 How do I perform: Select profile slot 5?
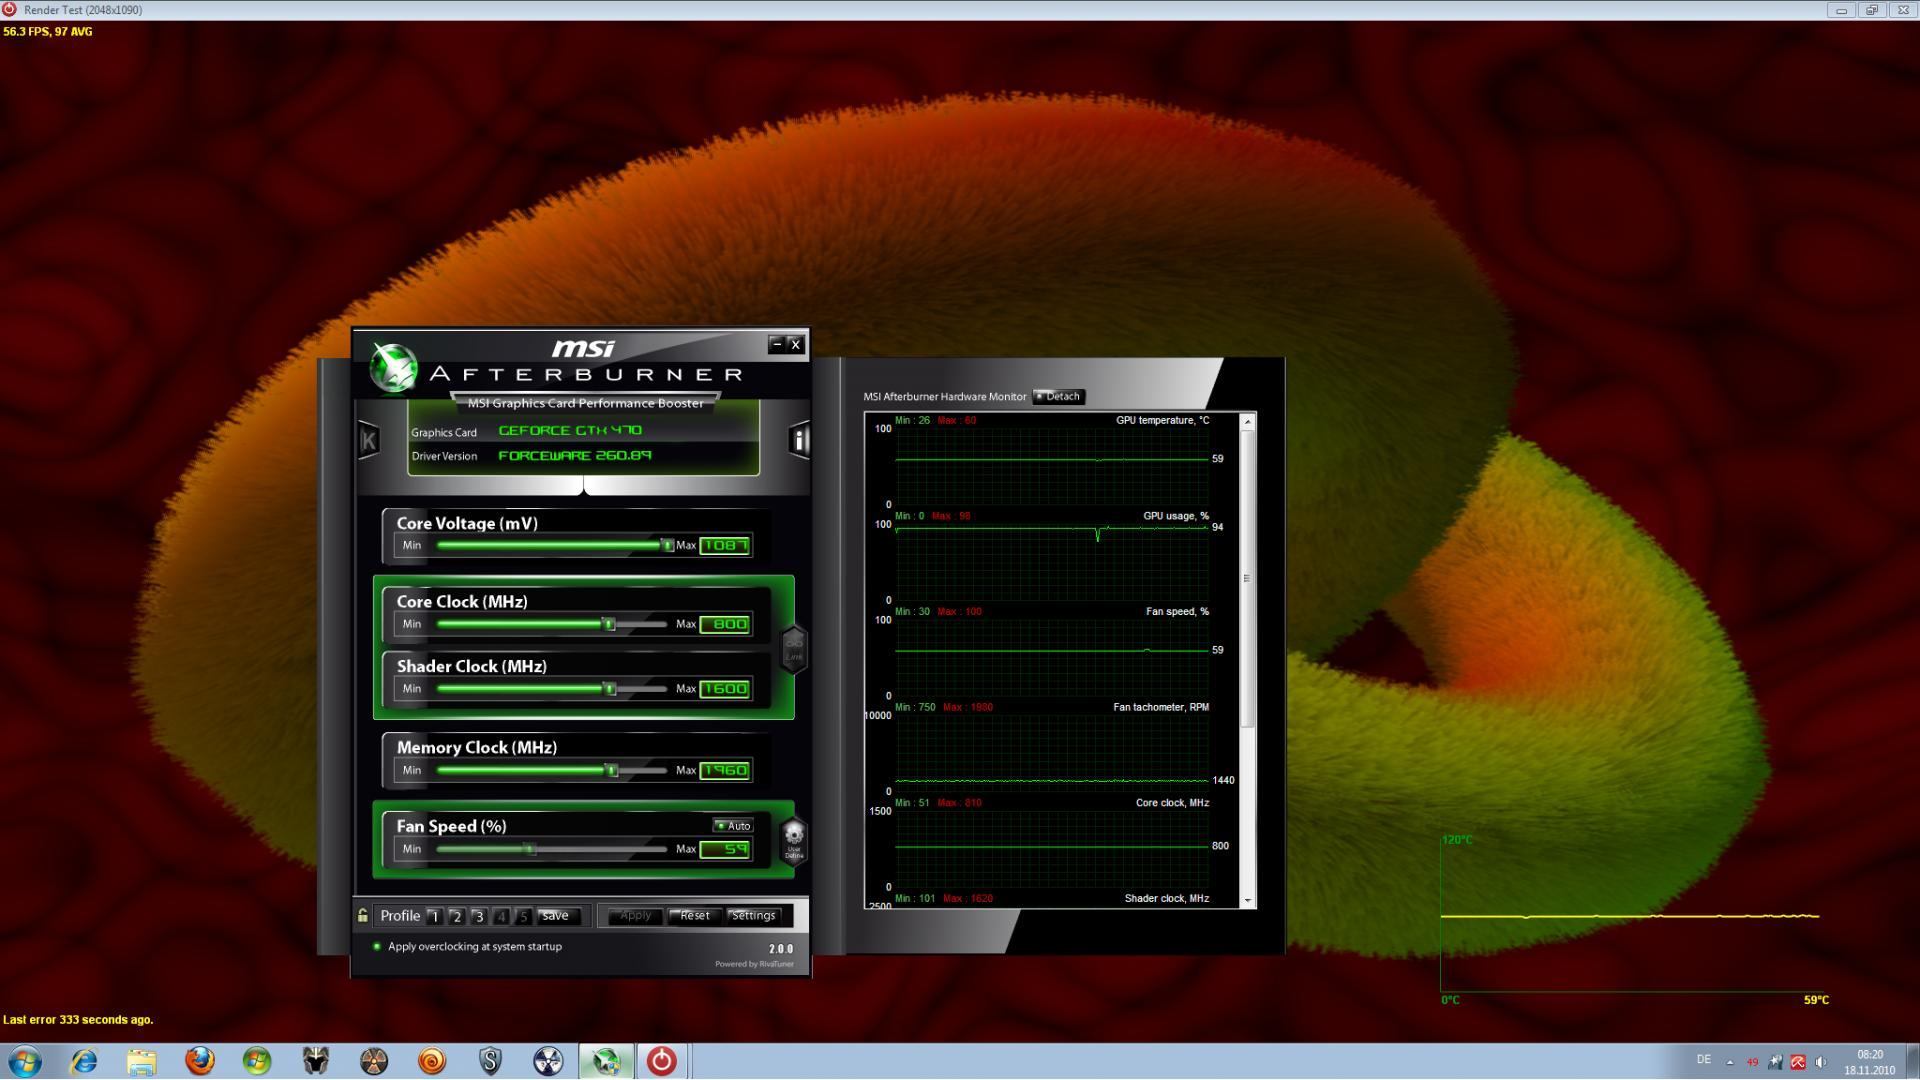click(522, 916)
